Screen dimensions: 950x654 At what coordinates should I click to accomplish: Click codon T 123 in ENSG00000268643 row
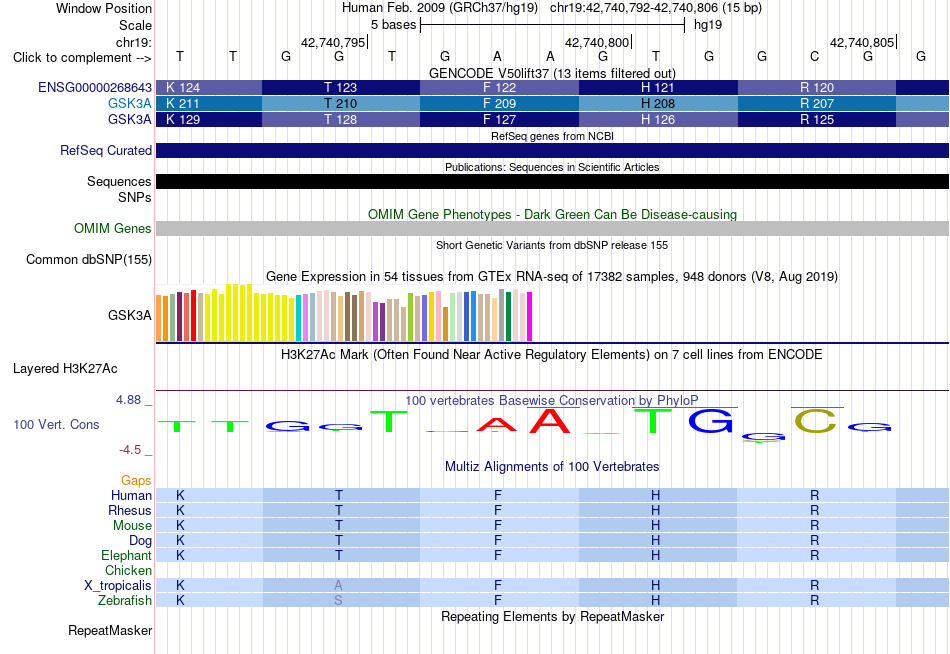tap(341, 87)
